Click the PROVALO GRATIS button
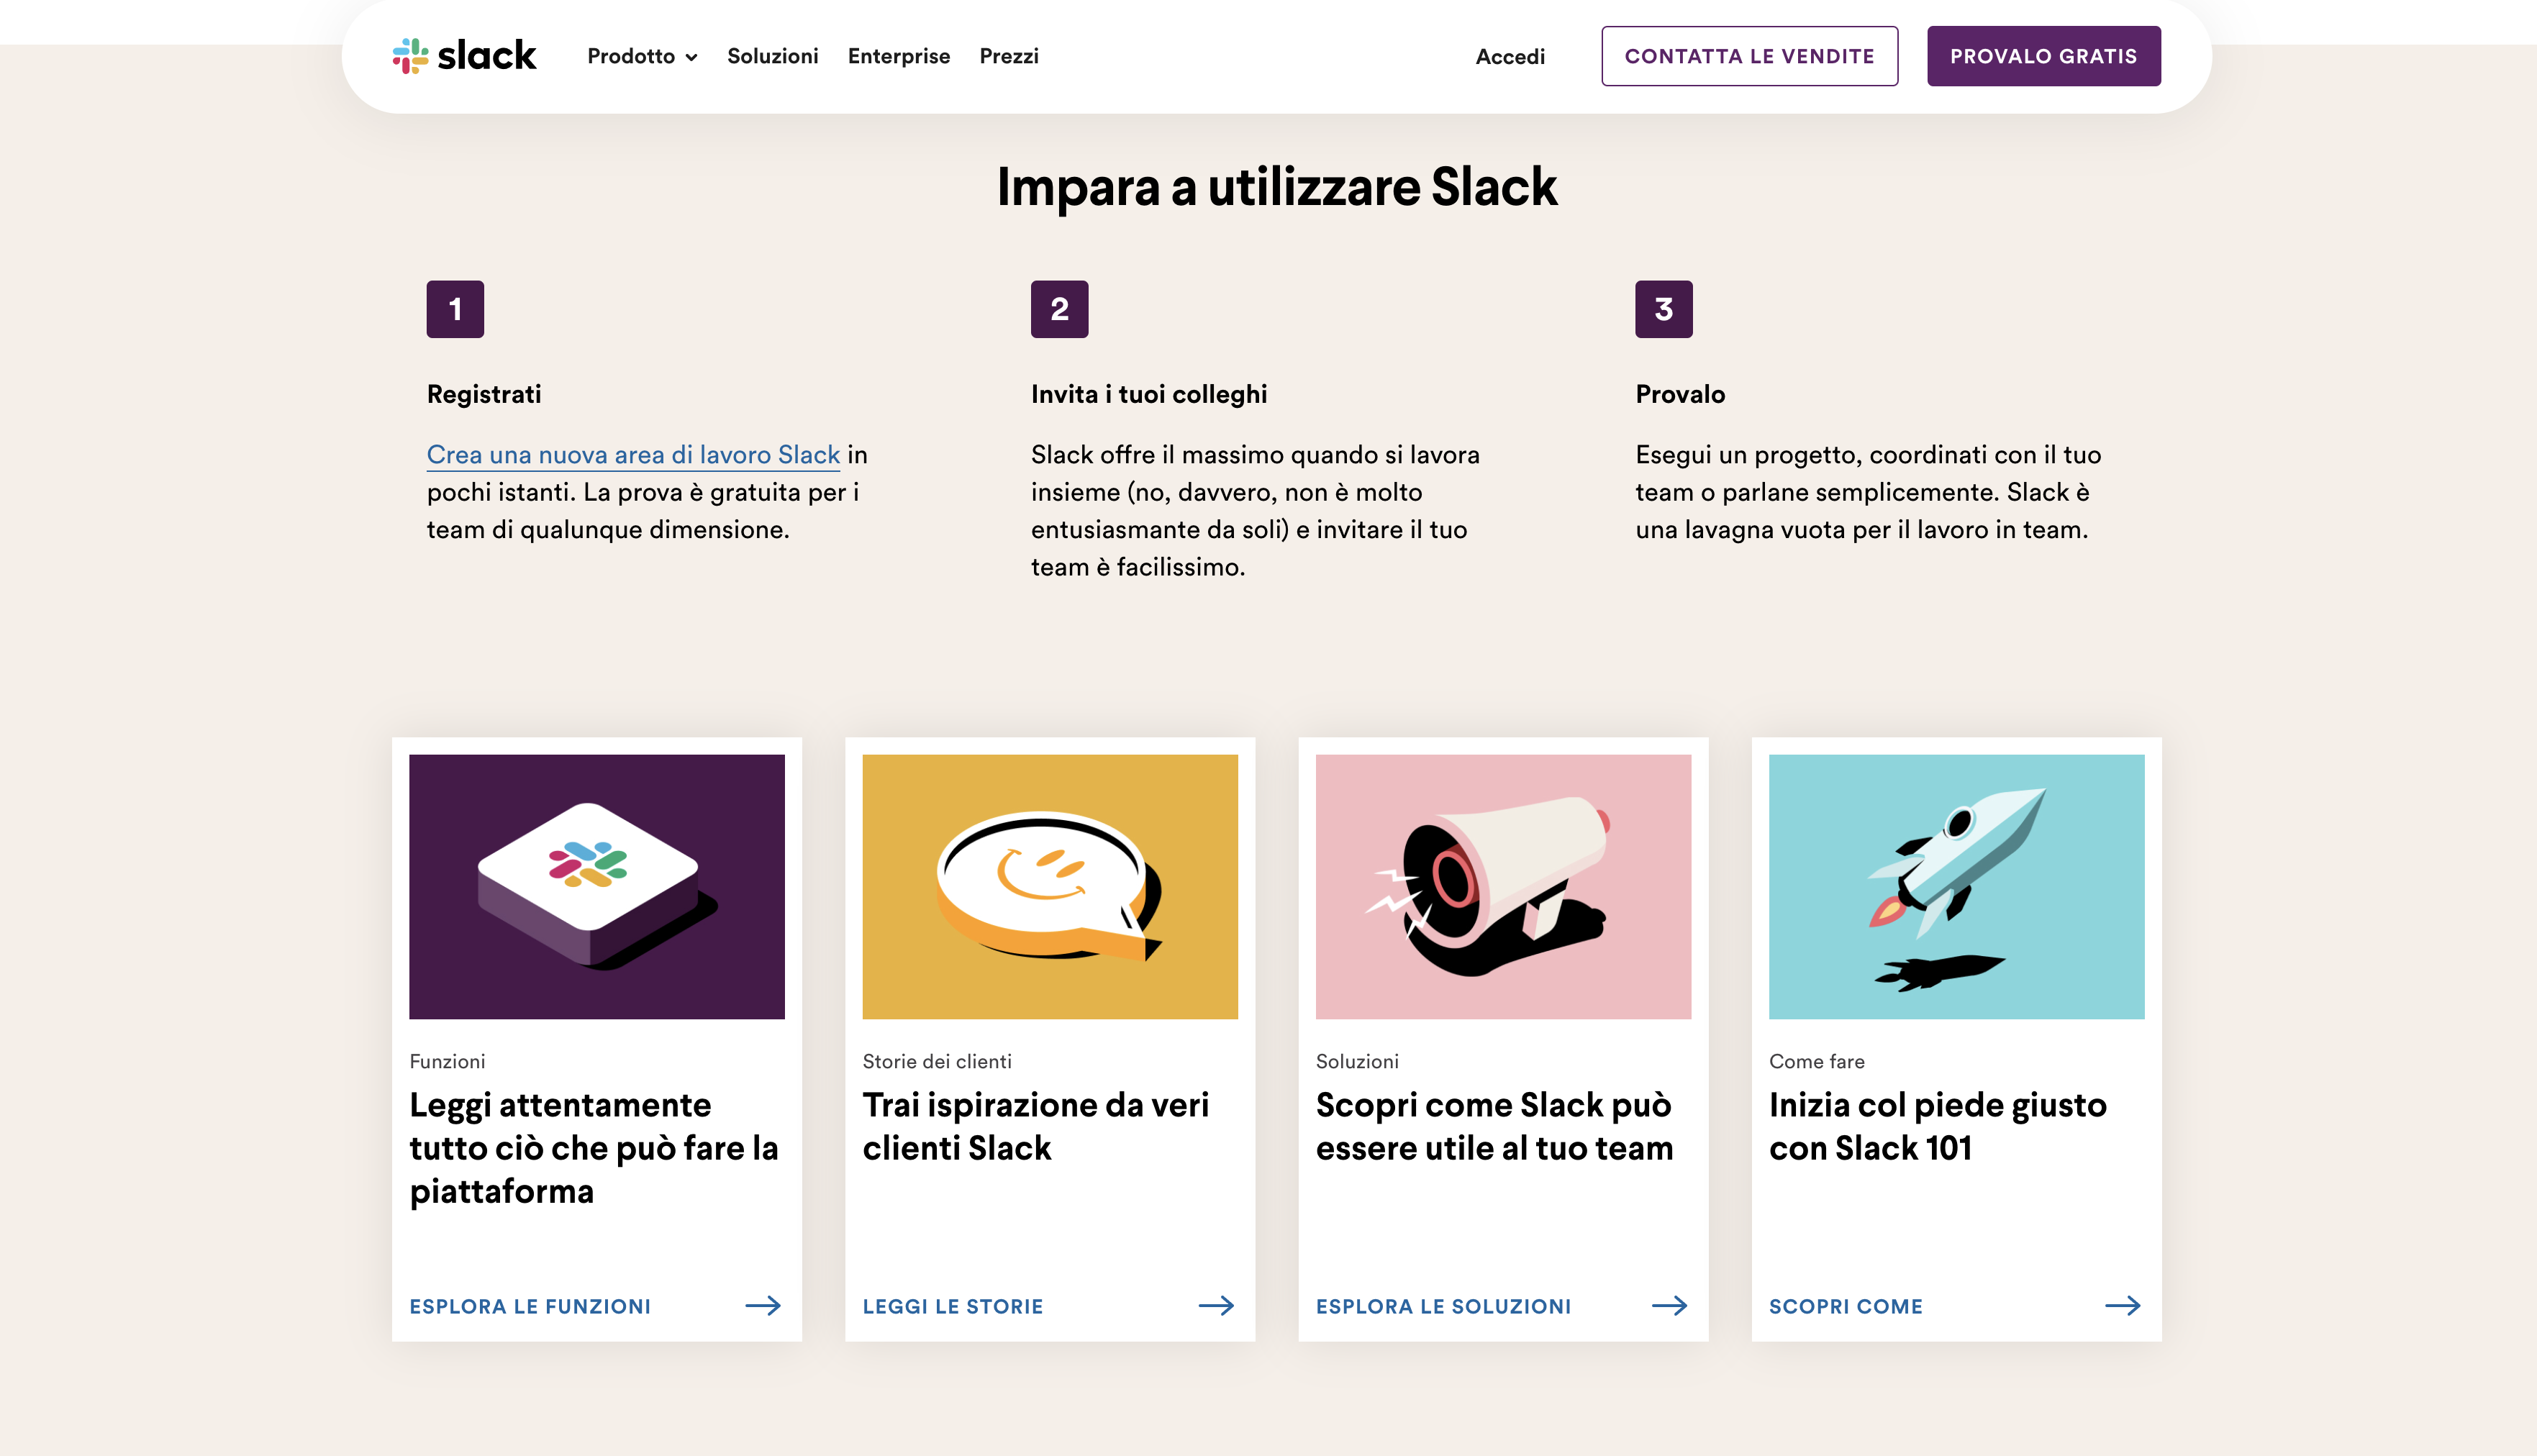The width and height of the screenshot is (2537, 1456). pyautogui.click(x=2043, y=55)
